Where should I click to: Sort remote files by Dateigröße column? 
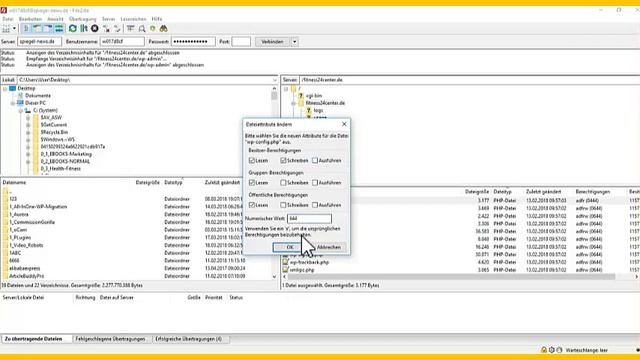477,191
